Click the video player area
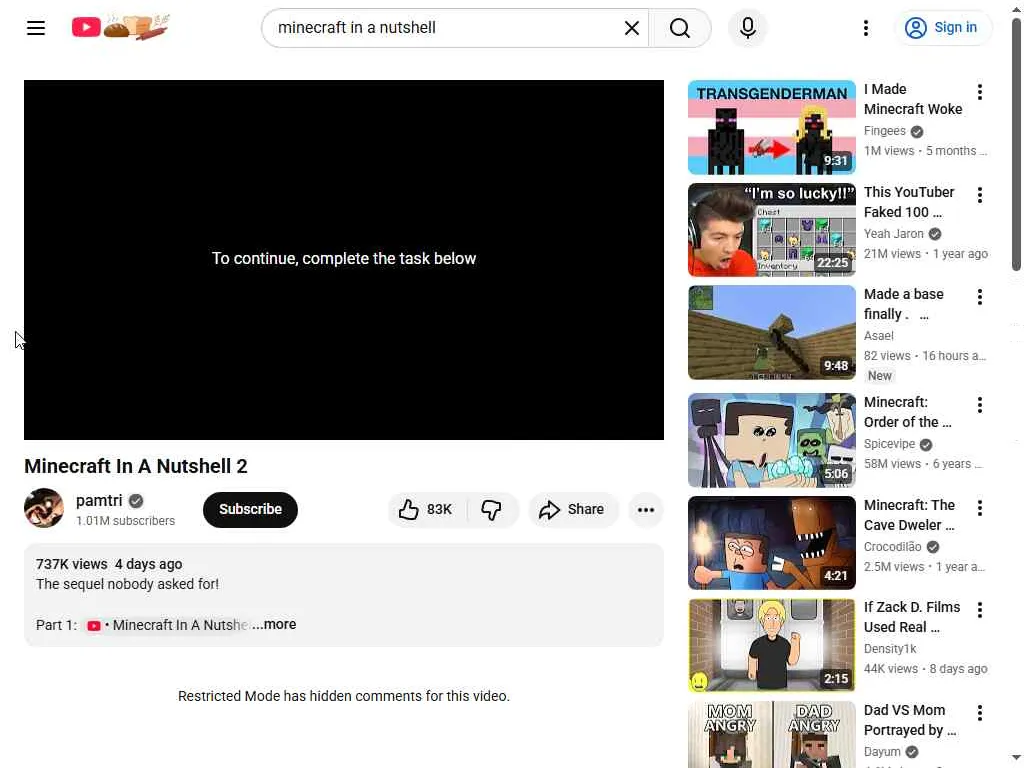Screen dimensions: 1024x768 point(344,260)
